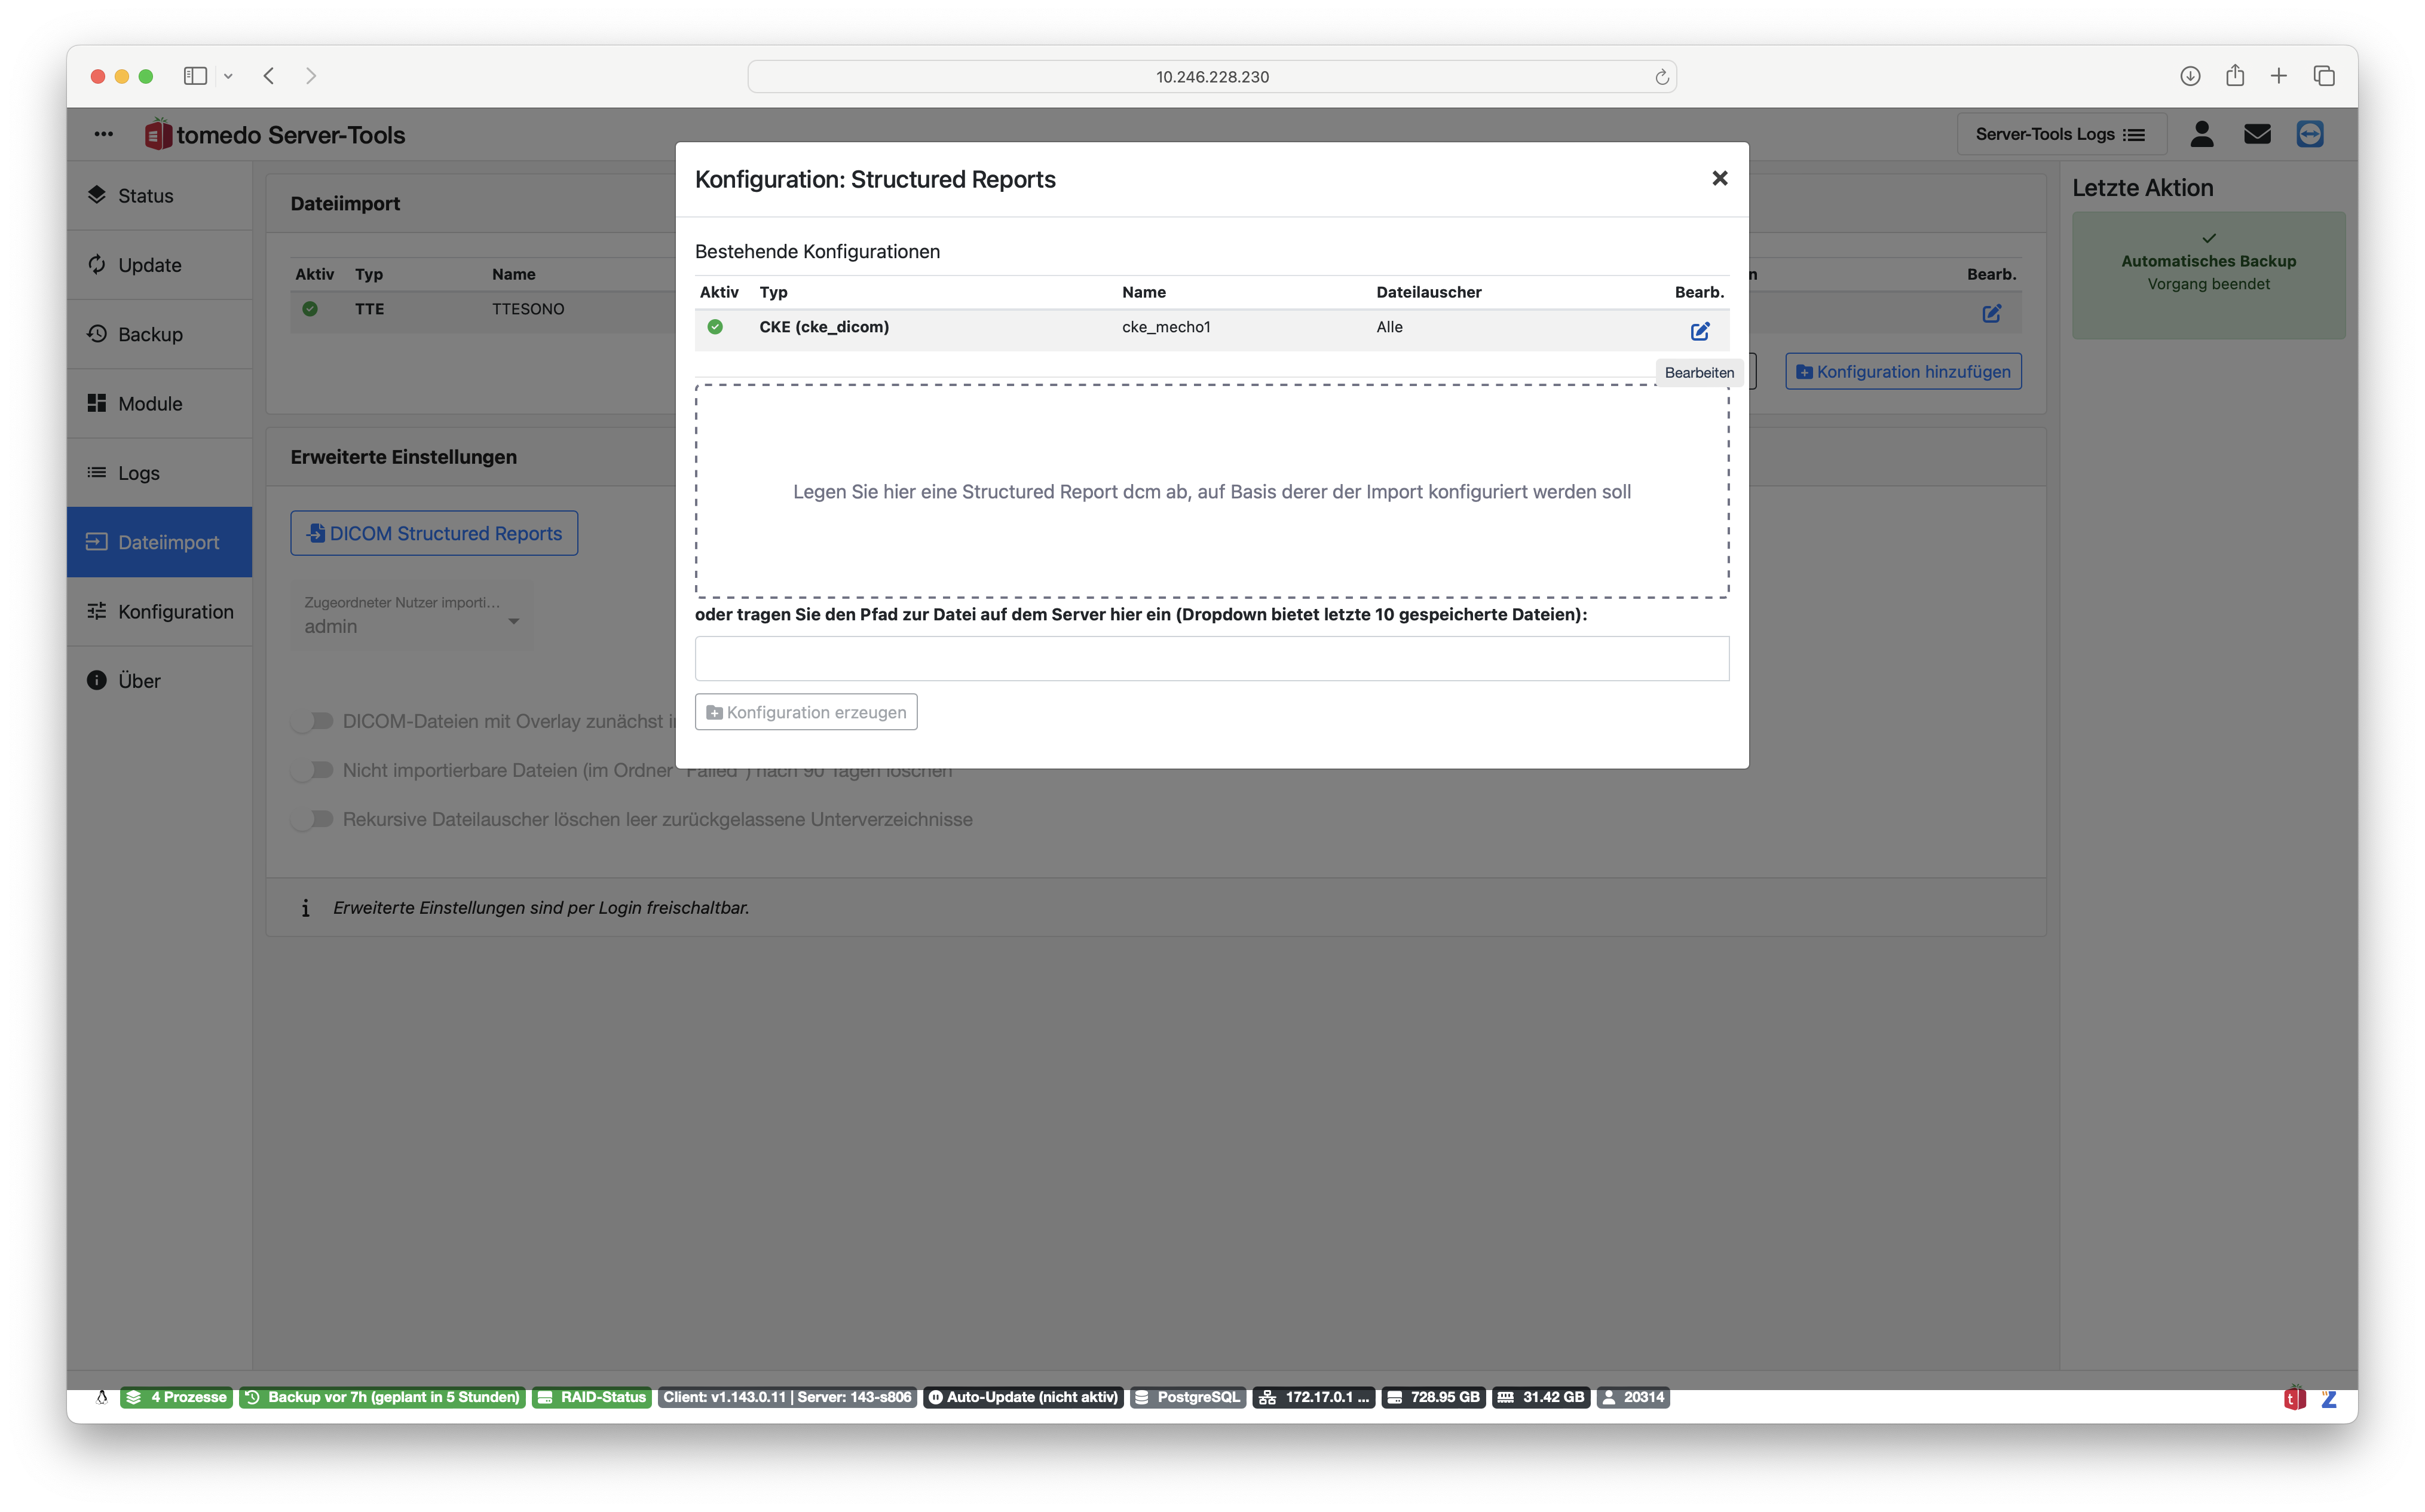The height and width of the screenshot is (1512, 2425).
Task: Close the Structured Reports configuration dialog
Action: point(1719,178)
